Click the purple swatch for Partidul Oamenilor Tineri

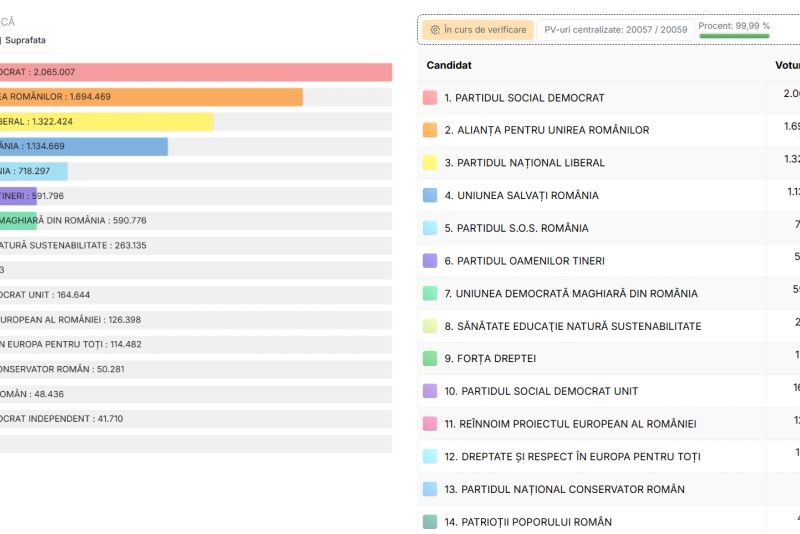[x=430, y=261]
